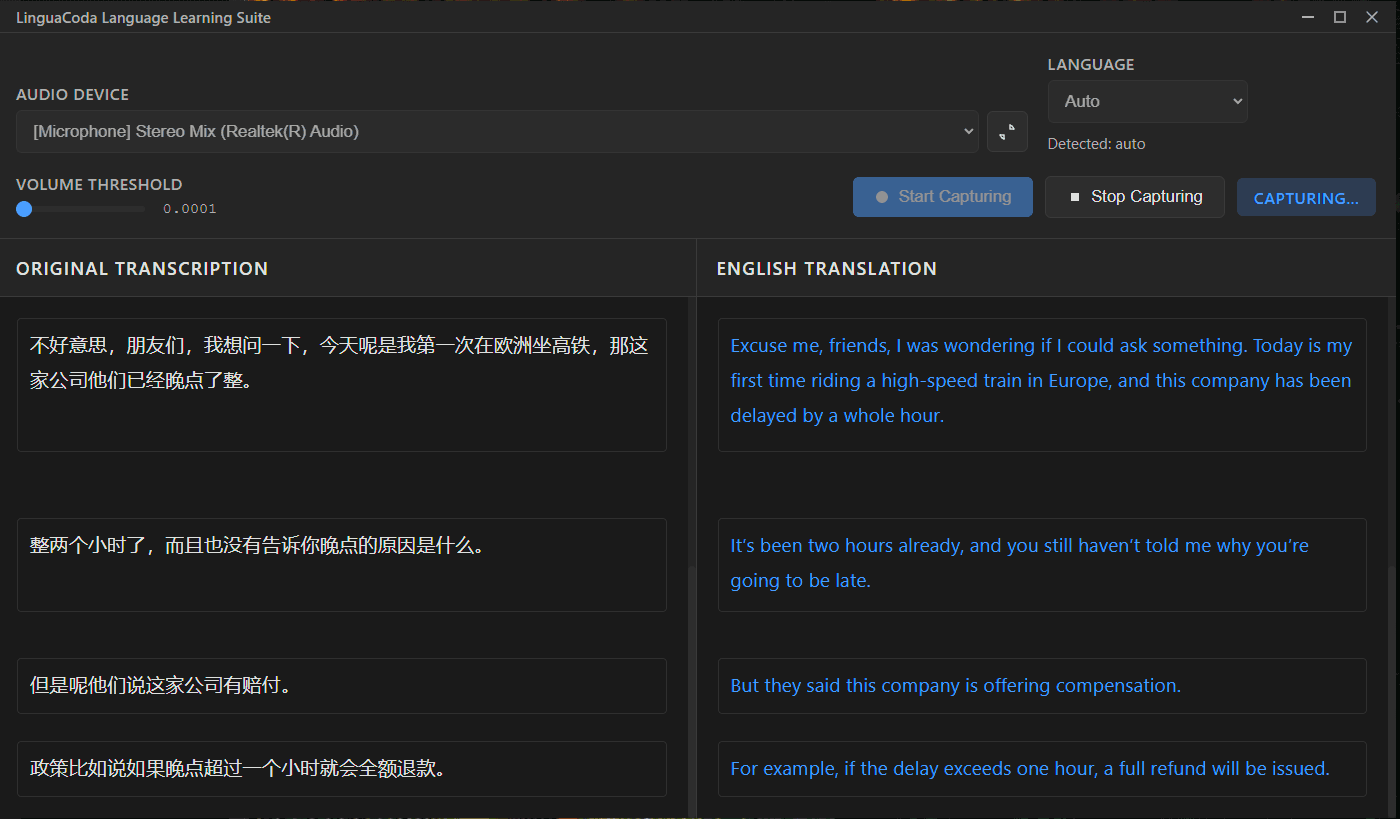Click the chevron on the audio device selector

point(967,131)
